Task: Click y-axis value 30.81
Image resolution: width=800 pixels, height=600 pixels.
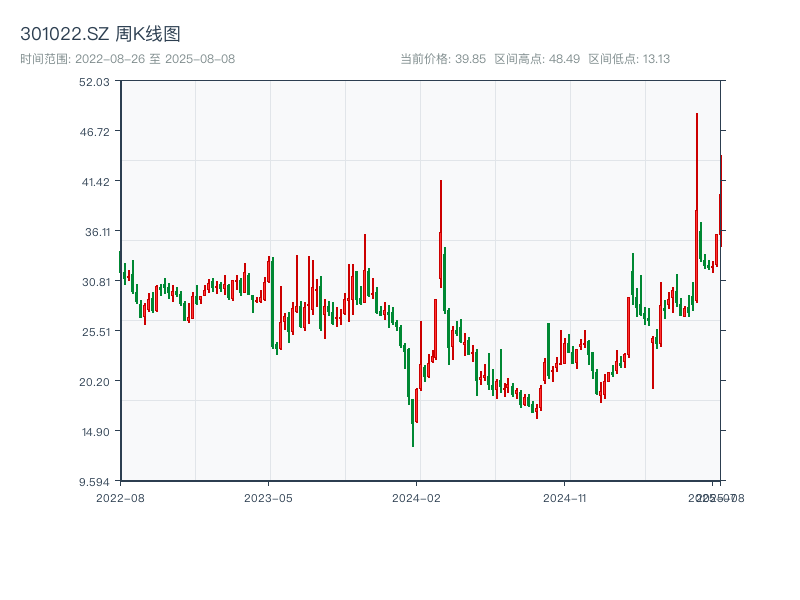Action: pyautogui.click(x=96, y=282)
